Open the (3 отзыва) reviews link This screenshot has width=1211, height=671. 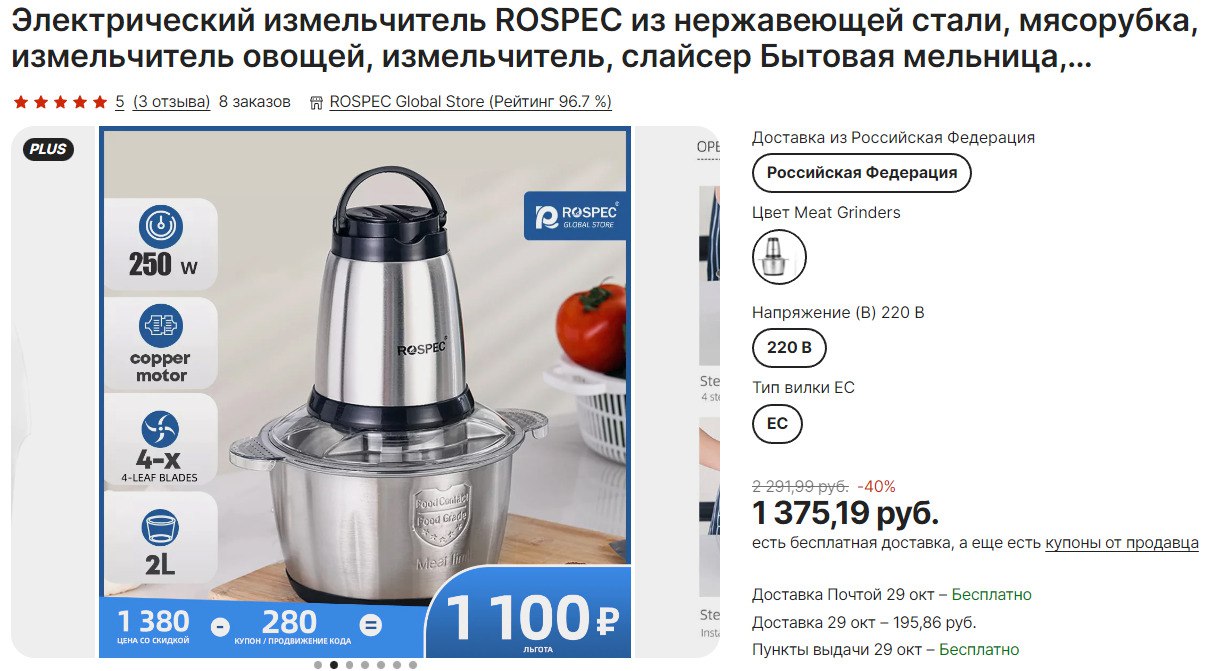172,102
